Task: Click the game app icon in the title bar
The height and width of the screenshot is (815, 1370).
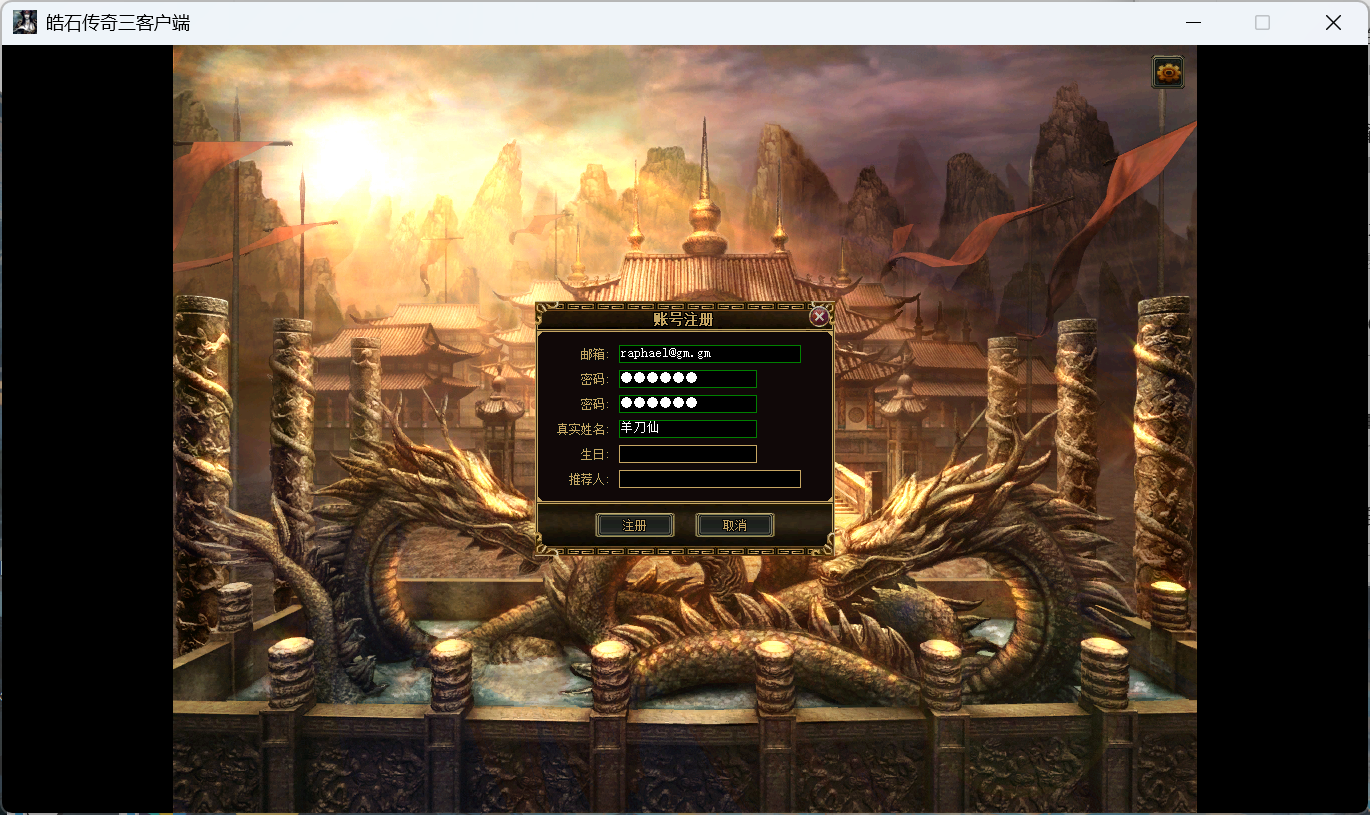Action: tap(25, 22)
